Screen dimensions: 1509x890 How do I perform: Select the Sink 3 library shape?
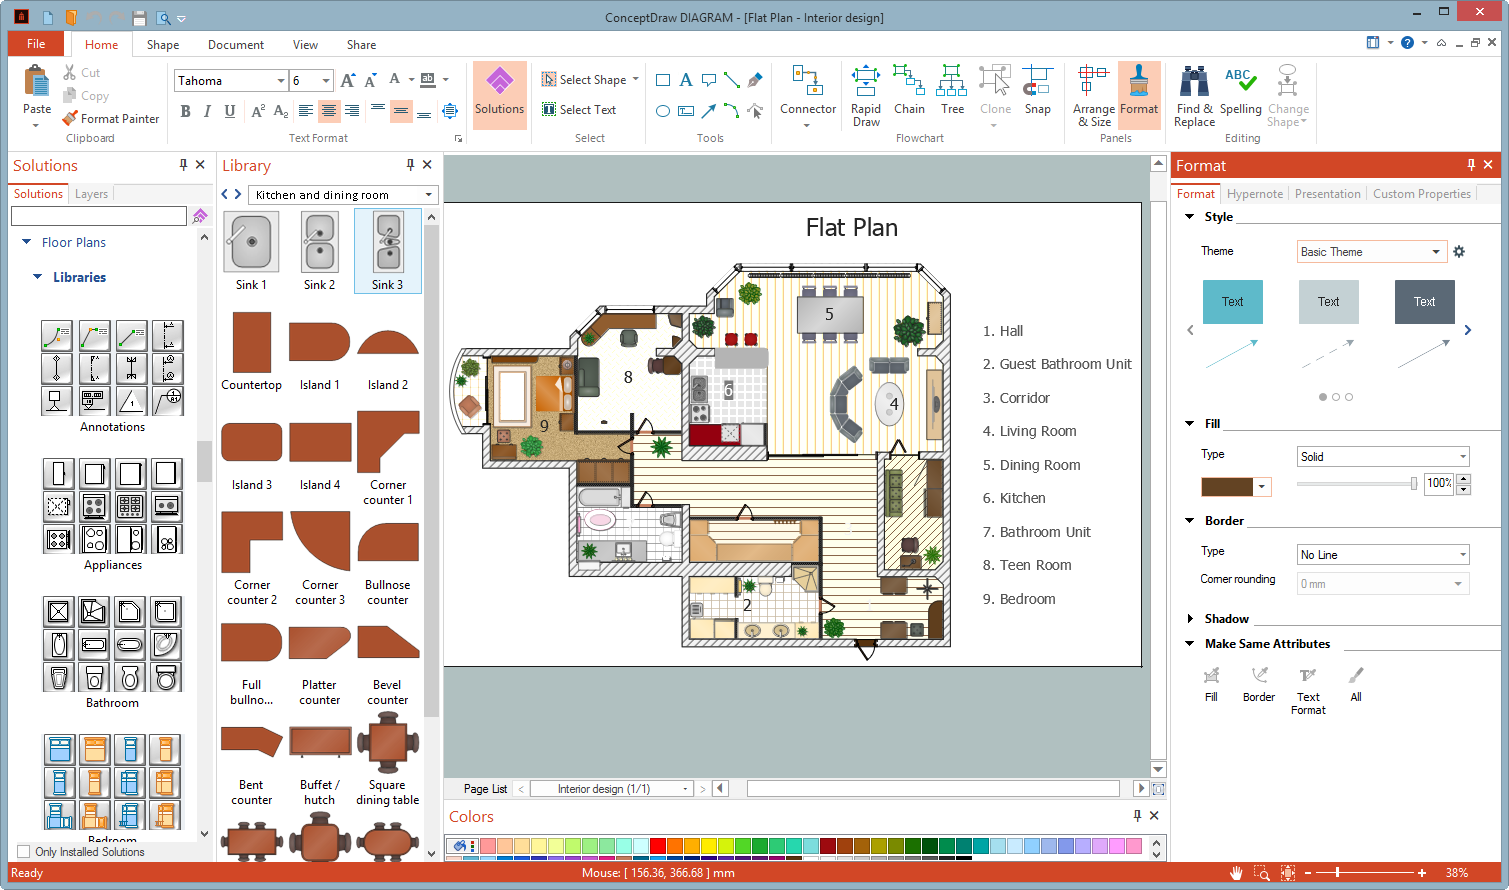pos(388,250)
